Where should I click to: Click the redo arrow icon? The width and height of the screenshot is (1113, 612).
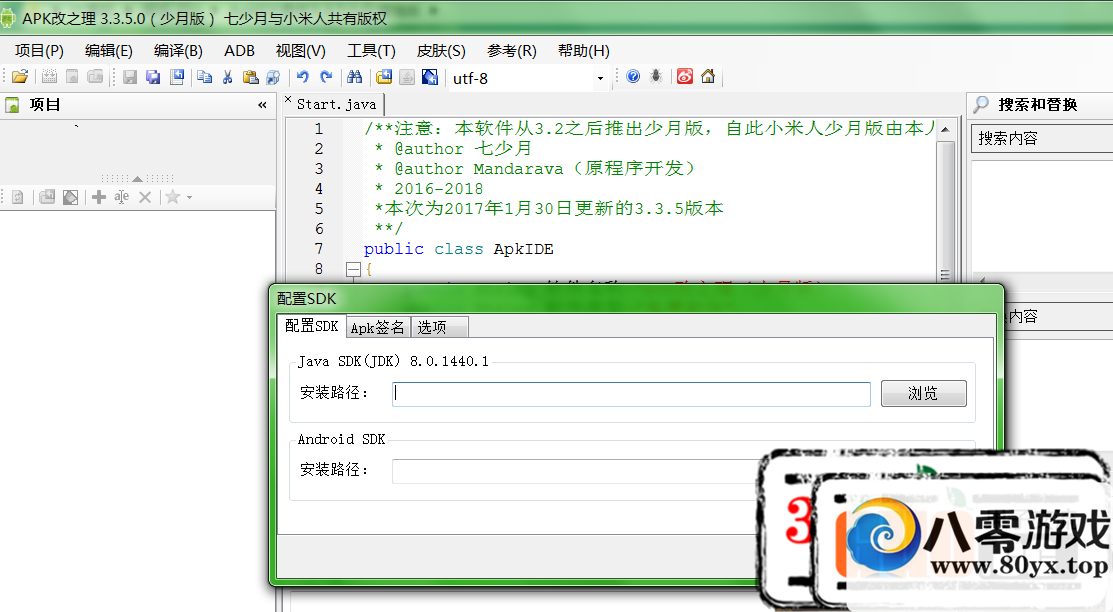pos(326,77)
